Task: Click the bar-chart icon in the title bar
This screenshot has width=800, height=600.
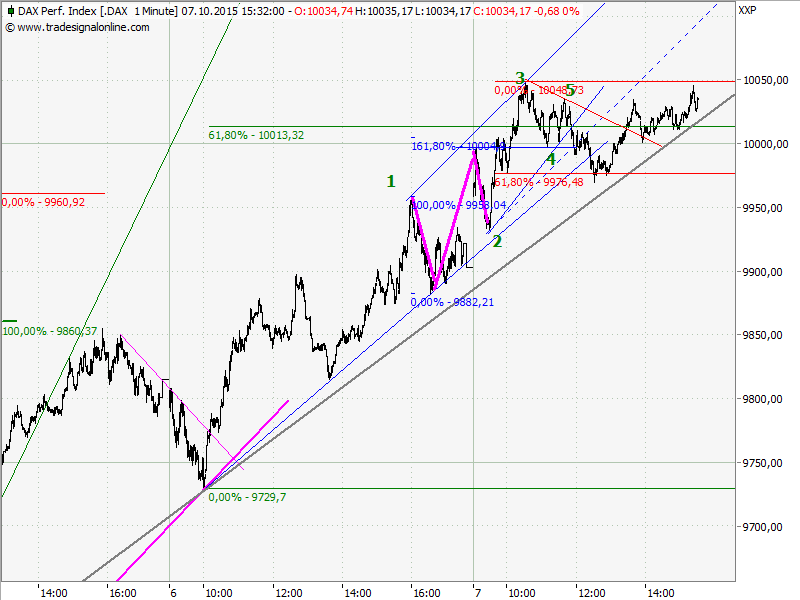Action: click(x=9, y=9)
